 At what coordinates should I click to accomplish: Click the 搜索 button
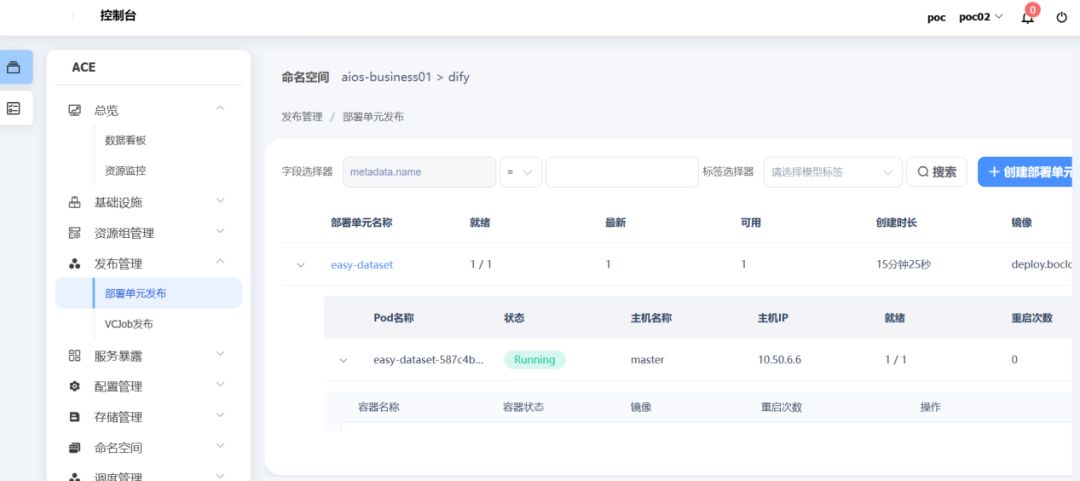[x=937, y=172]
